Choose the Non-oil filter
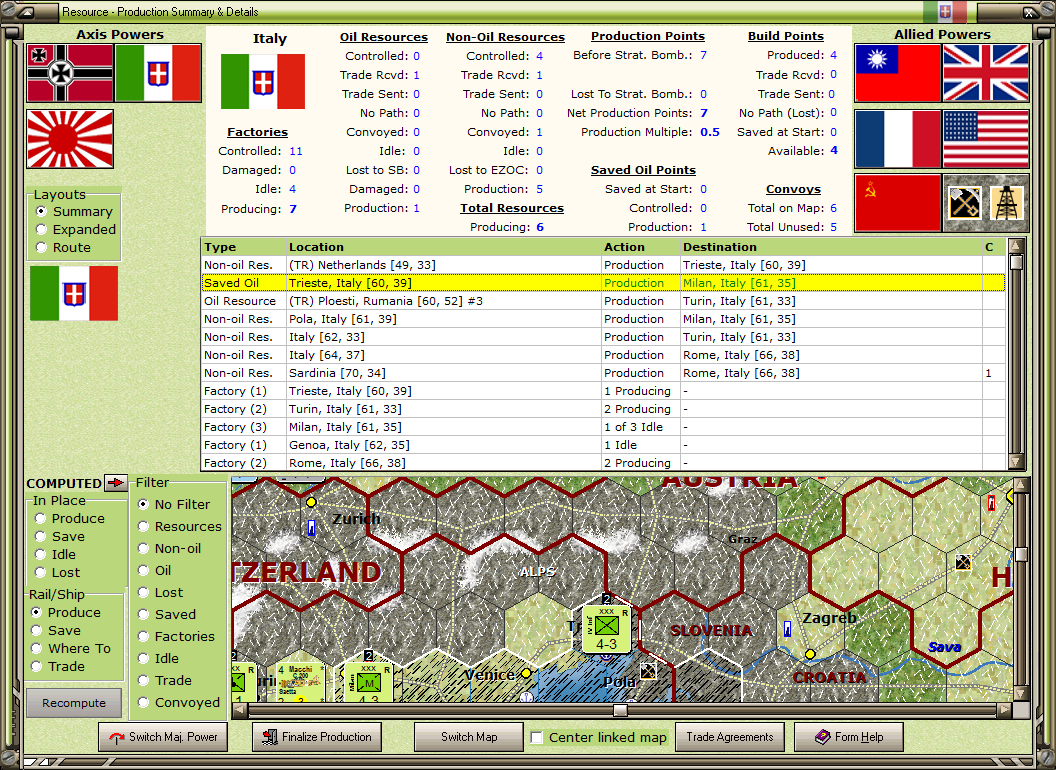 tap(143, 548)
